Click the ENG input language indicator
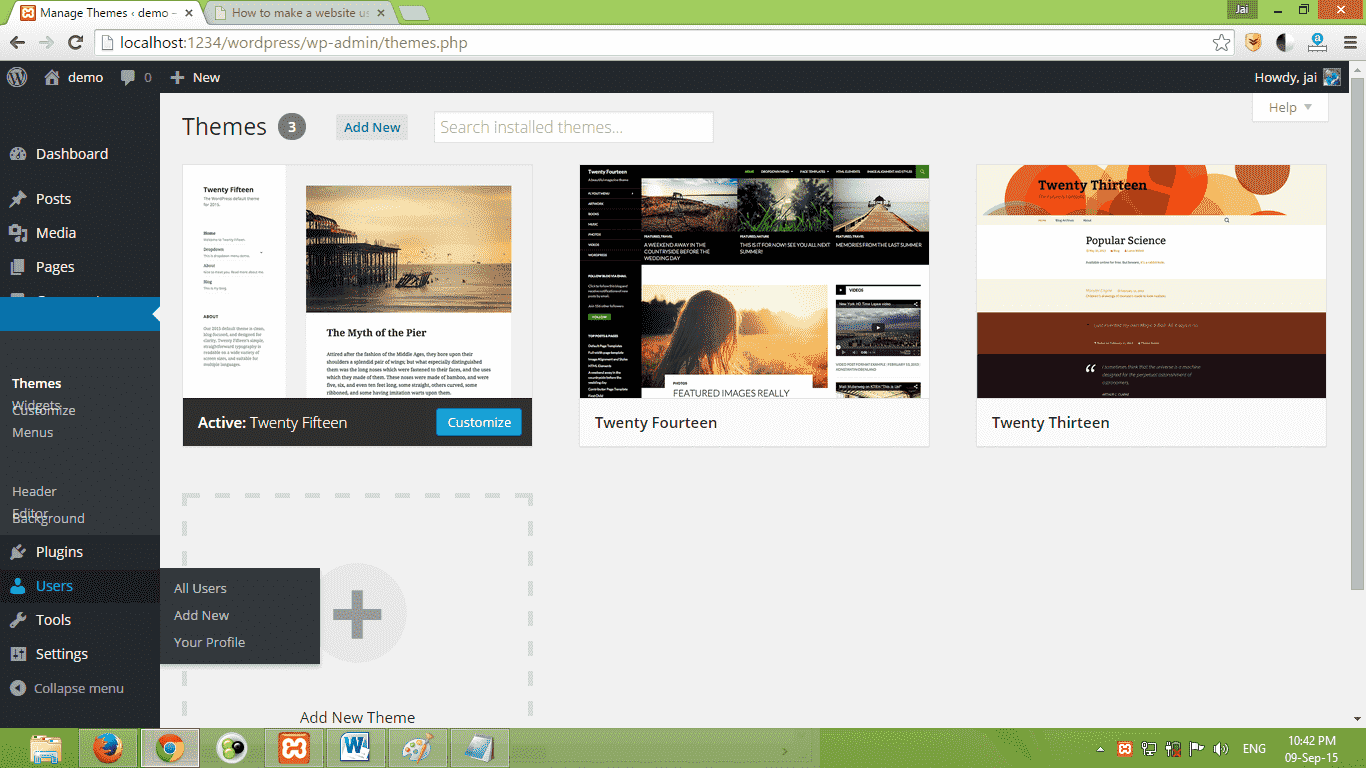Screen dimensions: 1366x768 pos(1254,748)
